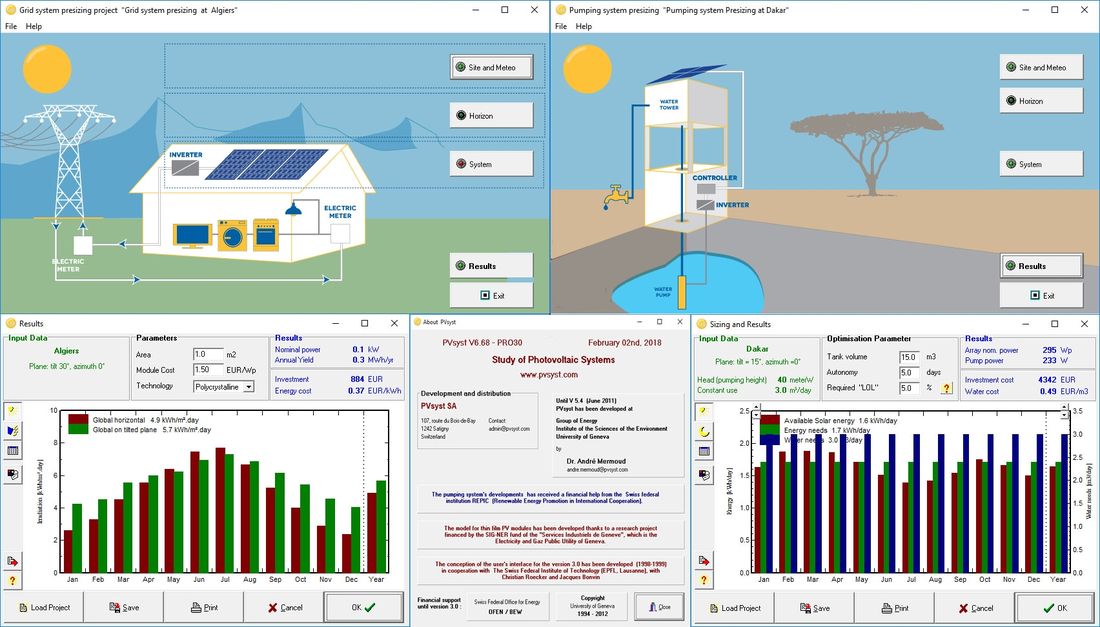This screenshot has height=627, width=1100.
Task: Click the LOL help question mark icon
Action: coord(946,388)
